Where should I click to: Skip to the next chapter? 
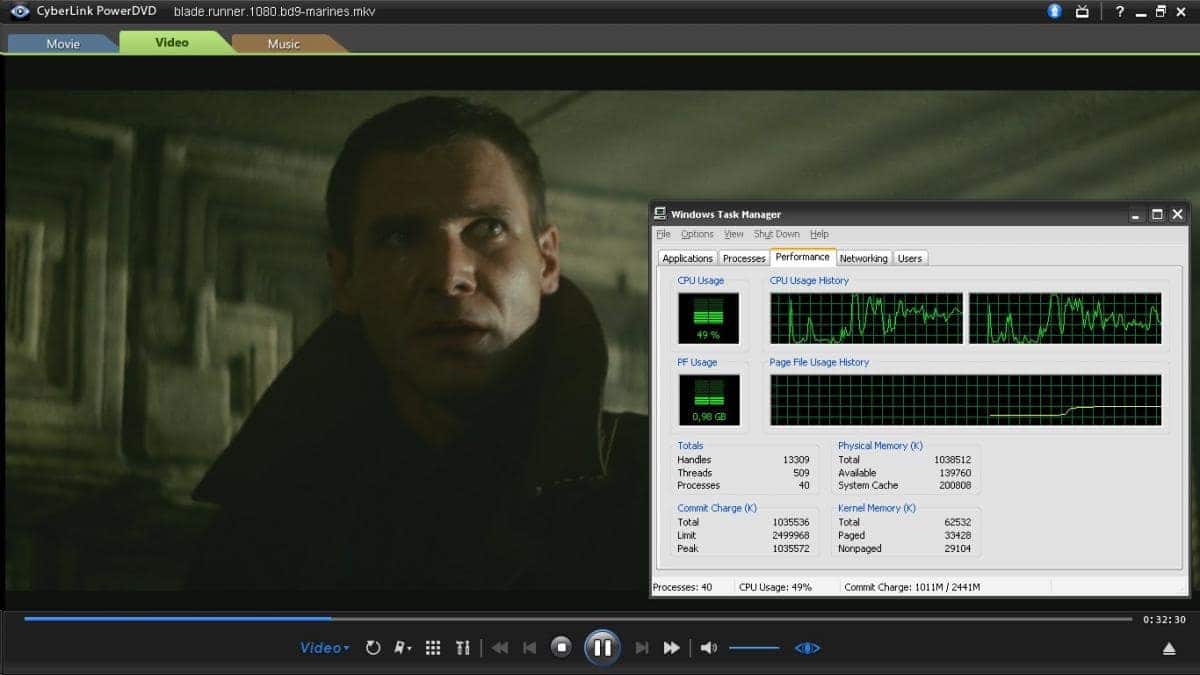pos(642,648)
